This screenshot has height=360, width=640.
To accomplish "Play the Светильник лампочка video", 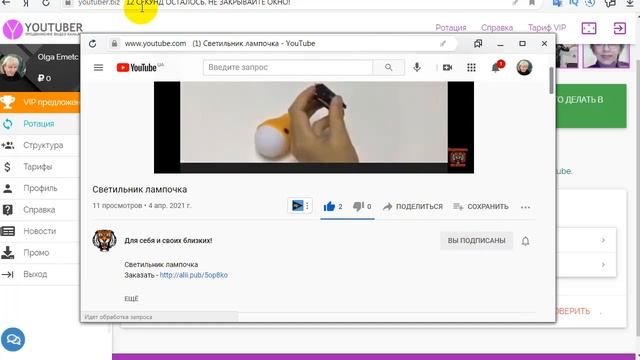I will [314, 127].
